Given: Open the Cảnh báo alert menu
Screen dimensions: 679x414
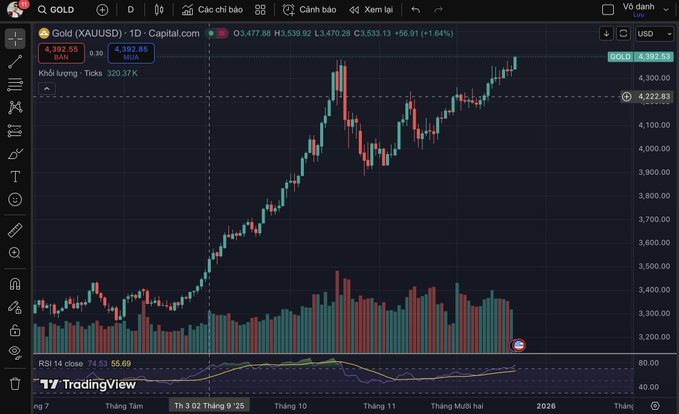Looking at the screenshot, I should coord(308,9).
